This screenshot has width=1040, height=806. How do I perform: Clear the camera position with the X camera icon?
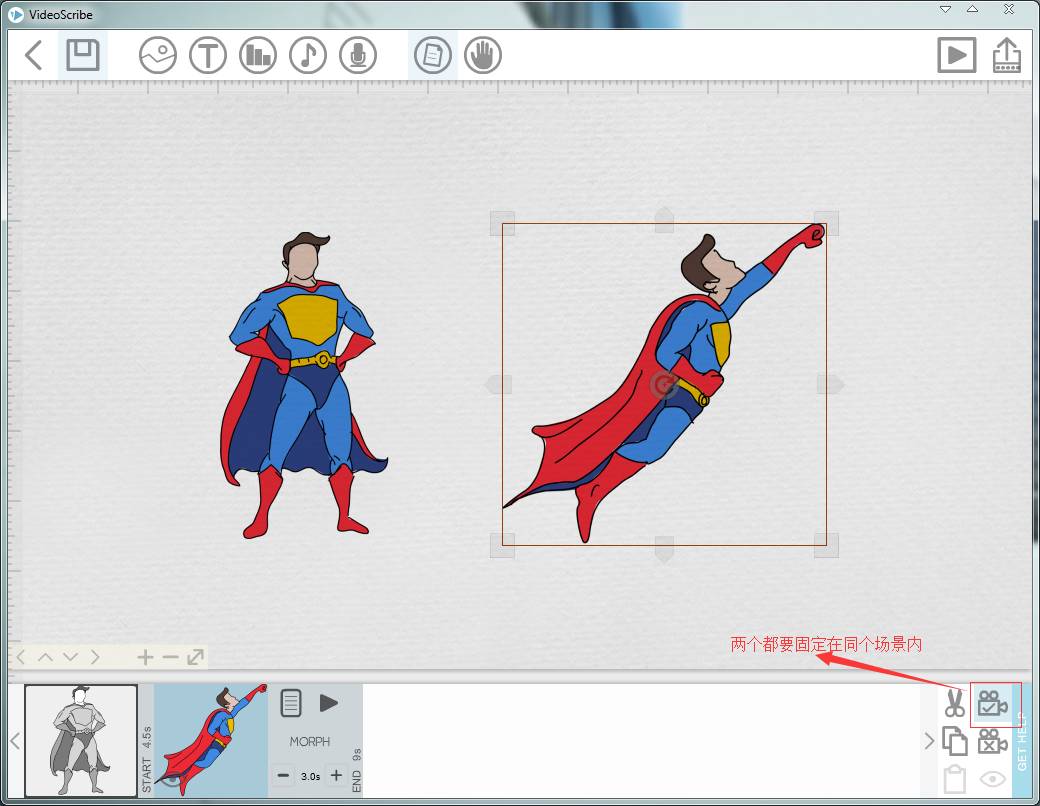[x=992, y=741]
